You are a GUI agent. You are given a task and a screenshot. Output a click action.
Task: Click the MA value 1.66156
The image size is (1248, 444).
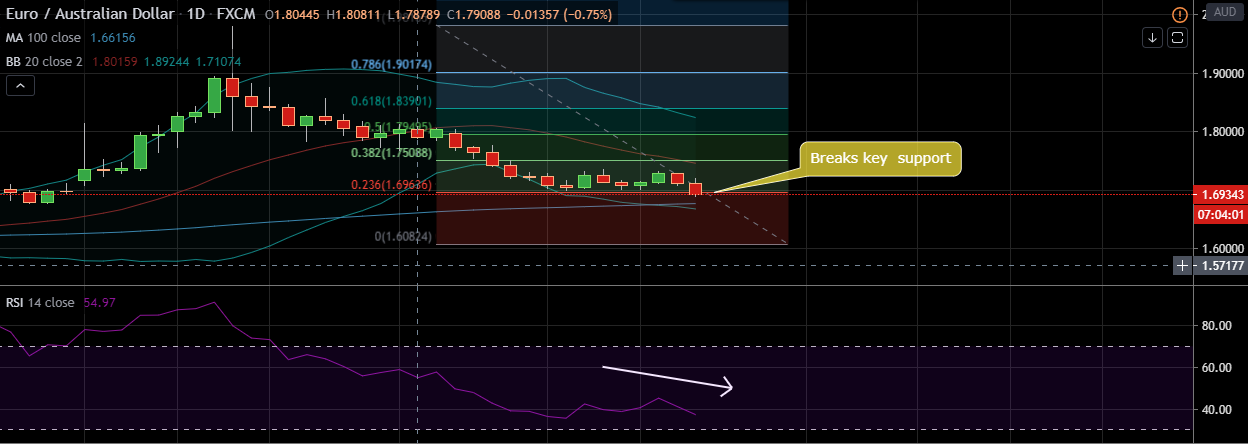(113, 38)
